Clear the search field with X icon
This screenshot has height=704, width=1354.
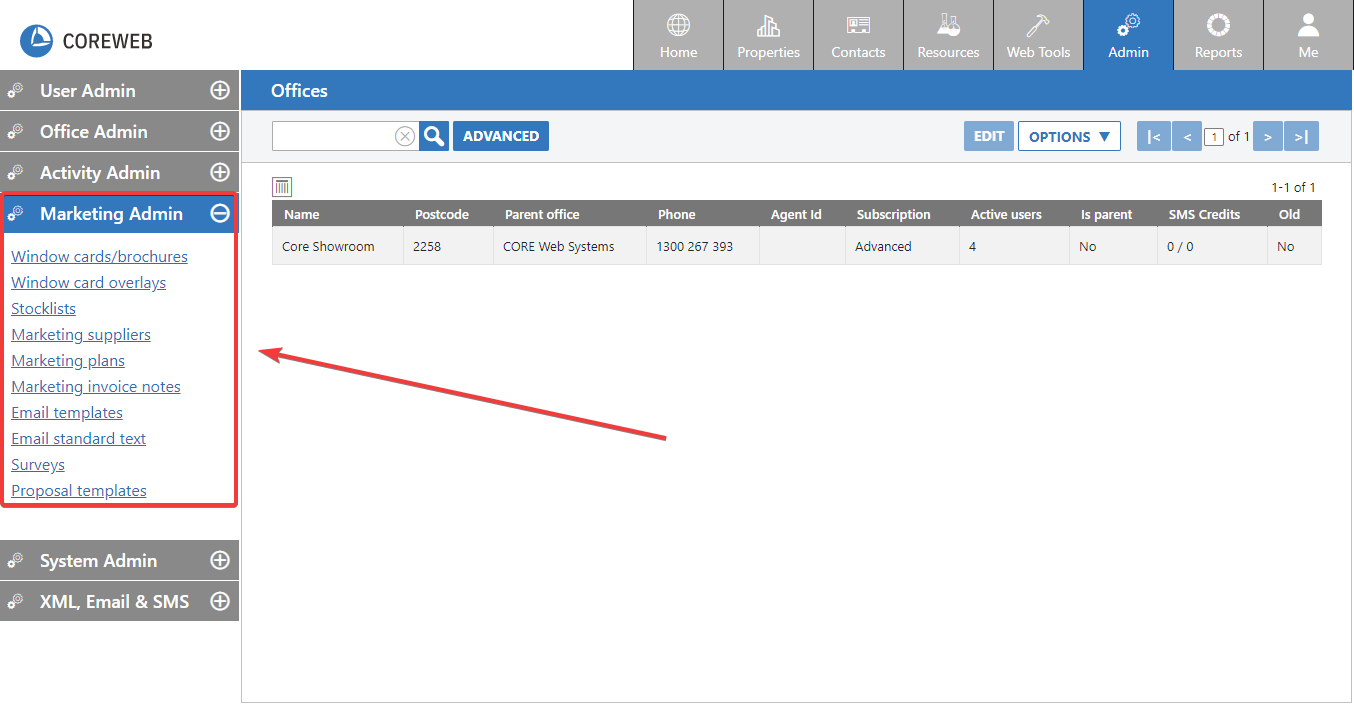[405, 136]
